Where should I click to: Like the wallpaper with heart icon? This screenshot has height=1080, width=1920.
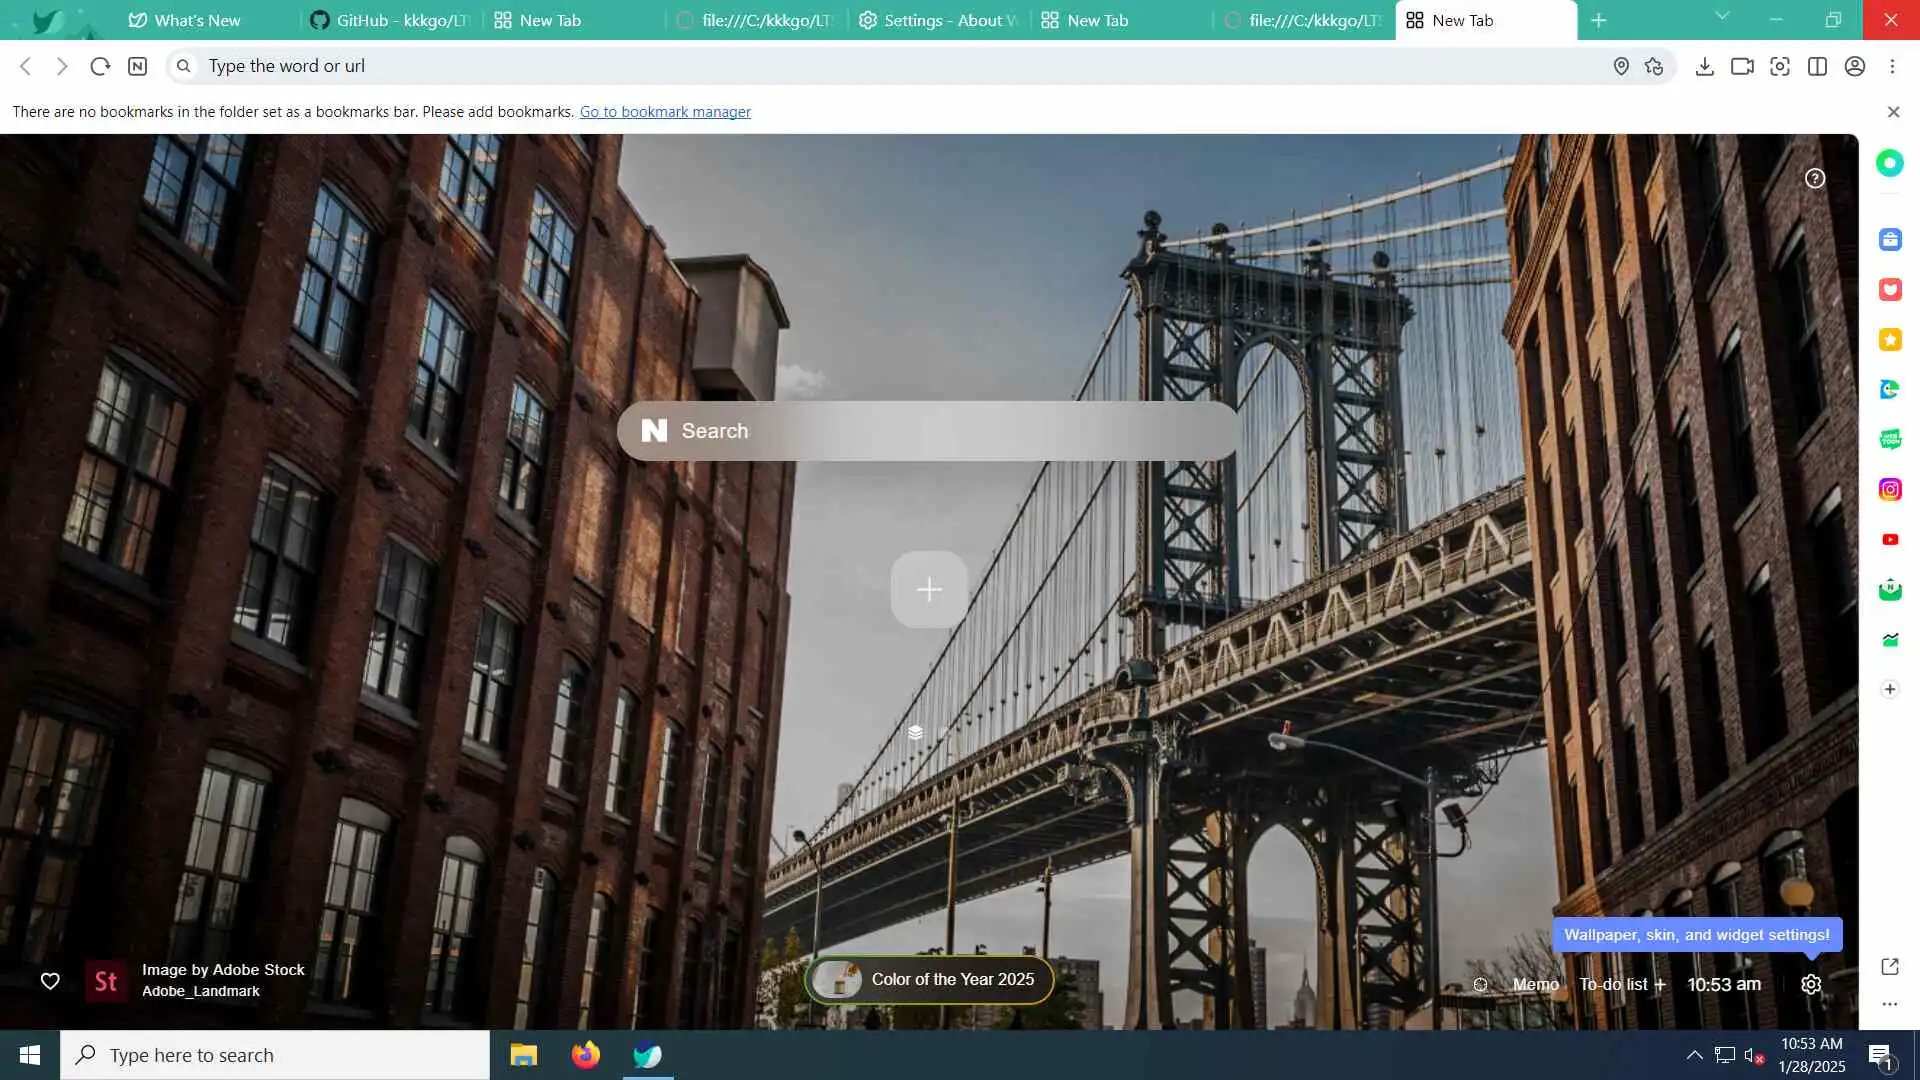[x=50, y=981]
